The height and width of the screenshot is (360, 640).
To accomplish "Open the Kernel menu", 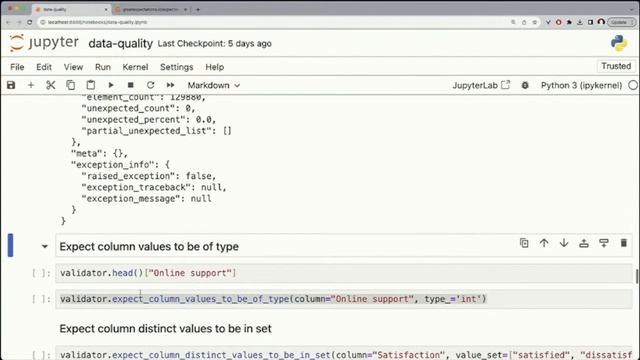I will (x=135, y=67).
